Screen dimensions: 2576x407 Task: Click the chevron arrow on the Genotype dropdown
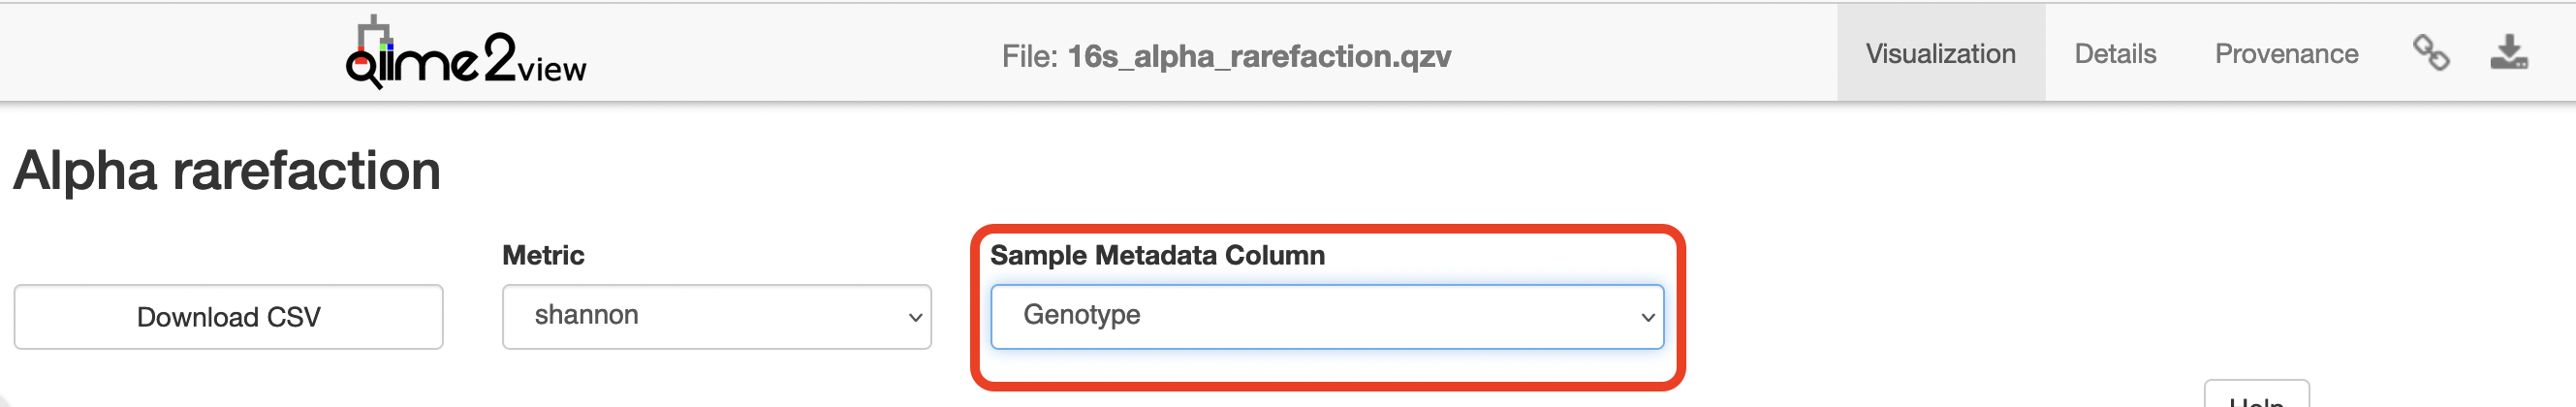[x=1647, y=317]
